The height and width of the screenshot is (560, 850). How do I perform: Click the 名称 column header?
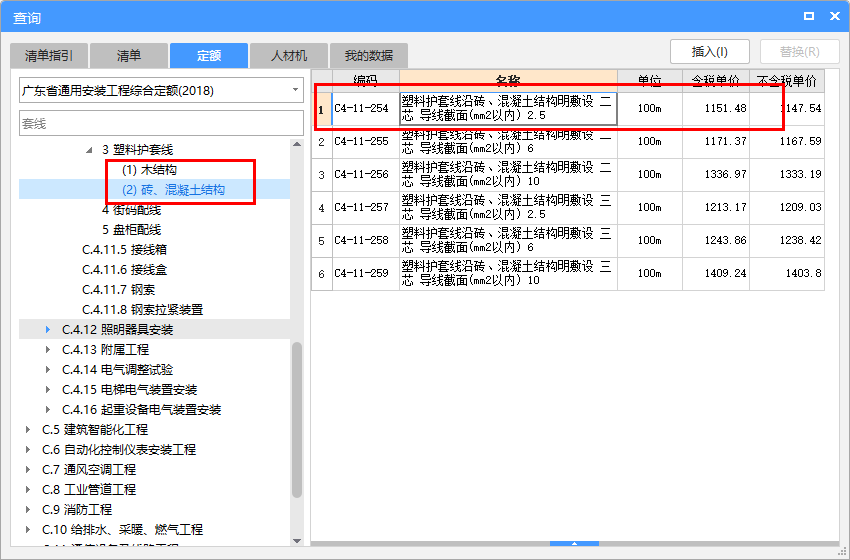pos(508,80)
